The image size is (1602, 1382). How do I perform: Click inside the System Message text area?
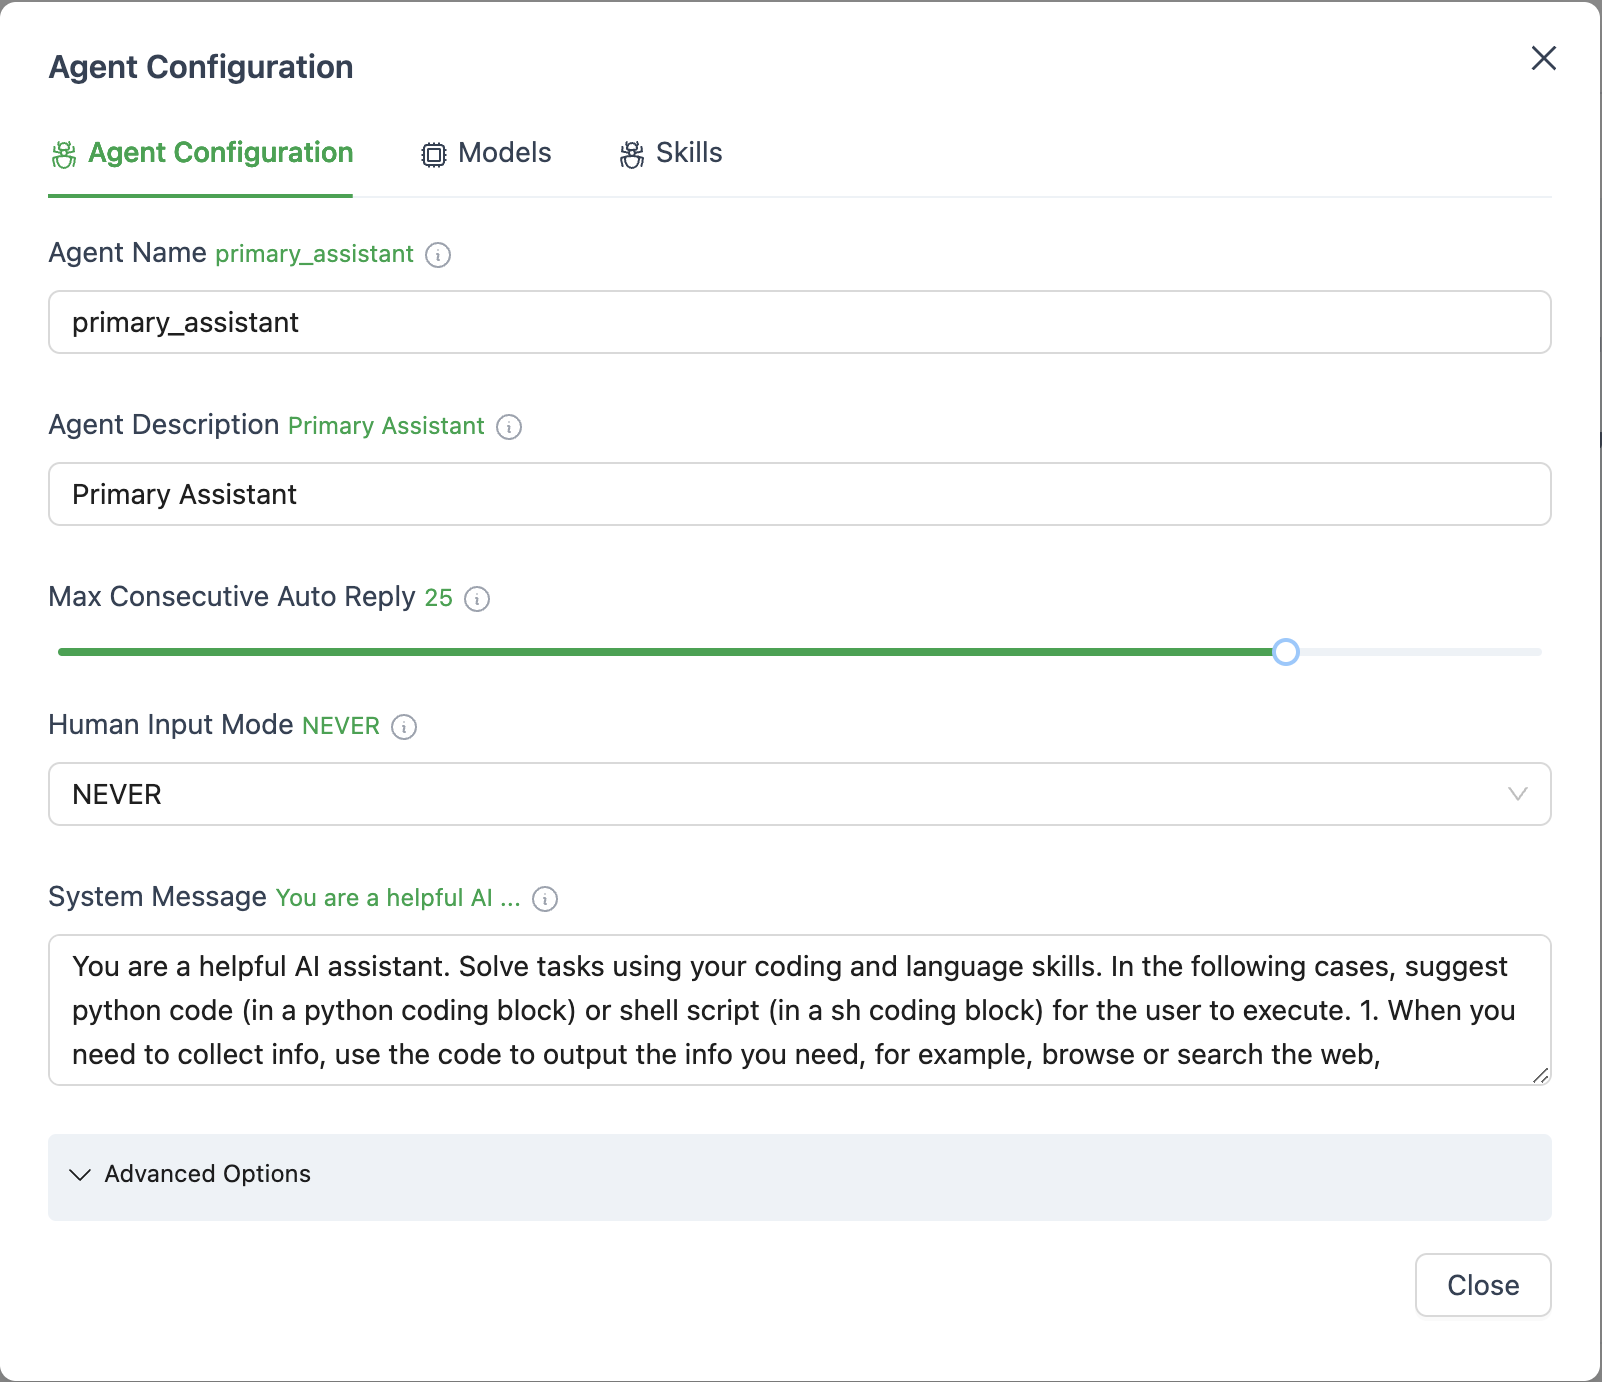click(800, 1010)
